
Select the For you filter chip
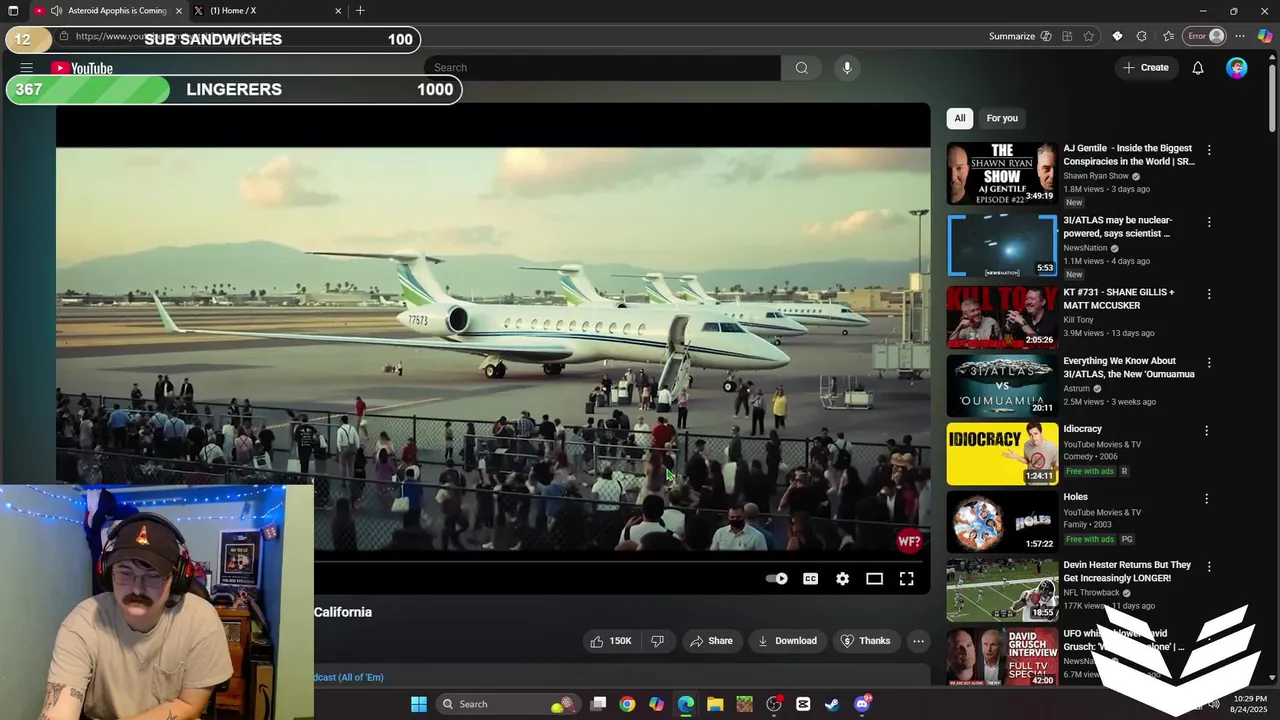1002,118
